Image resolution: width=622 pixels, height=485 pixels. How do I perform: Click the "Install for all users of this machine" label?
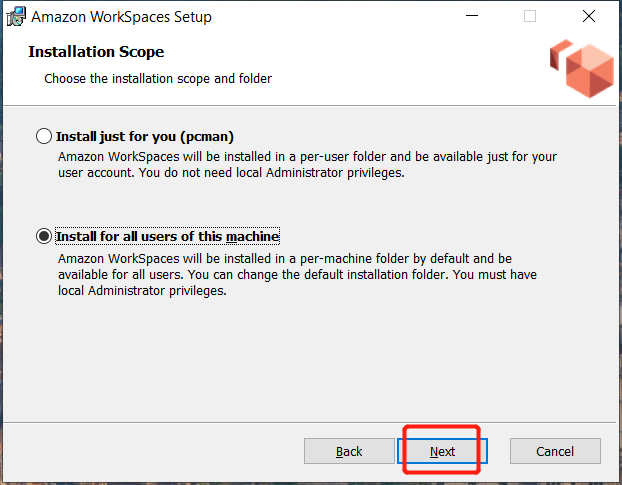[x=167, y=237]
